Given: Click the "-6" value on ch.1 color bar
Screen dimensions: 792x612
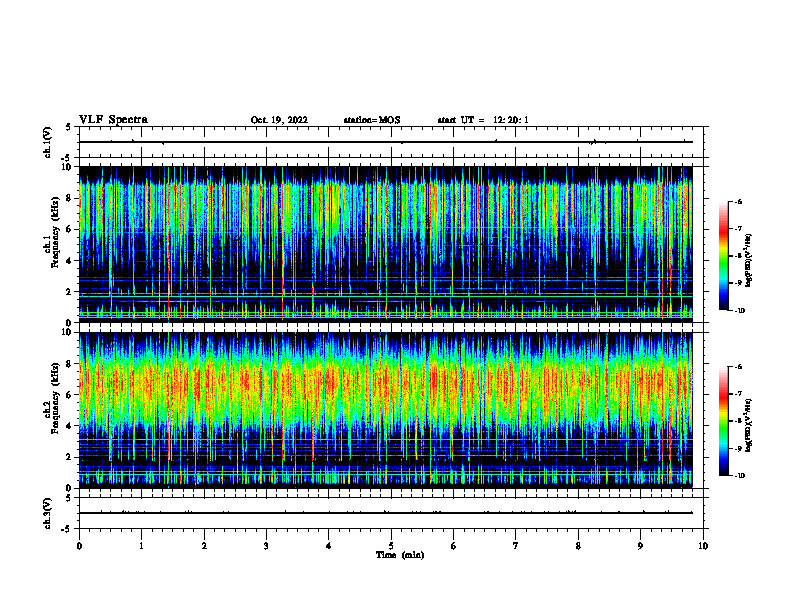Looking at the screenshot, I should click(x=738, y=202).
